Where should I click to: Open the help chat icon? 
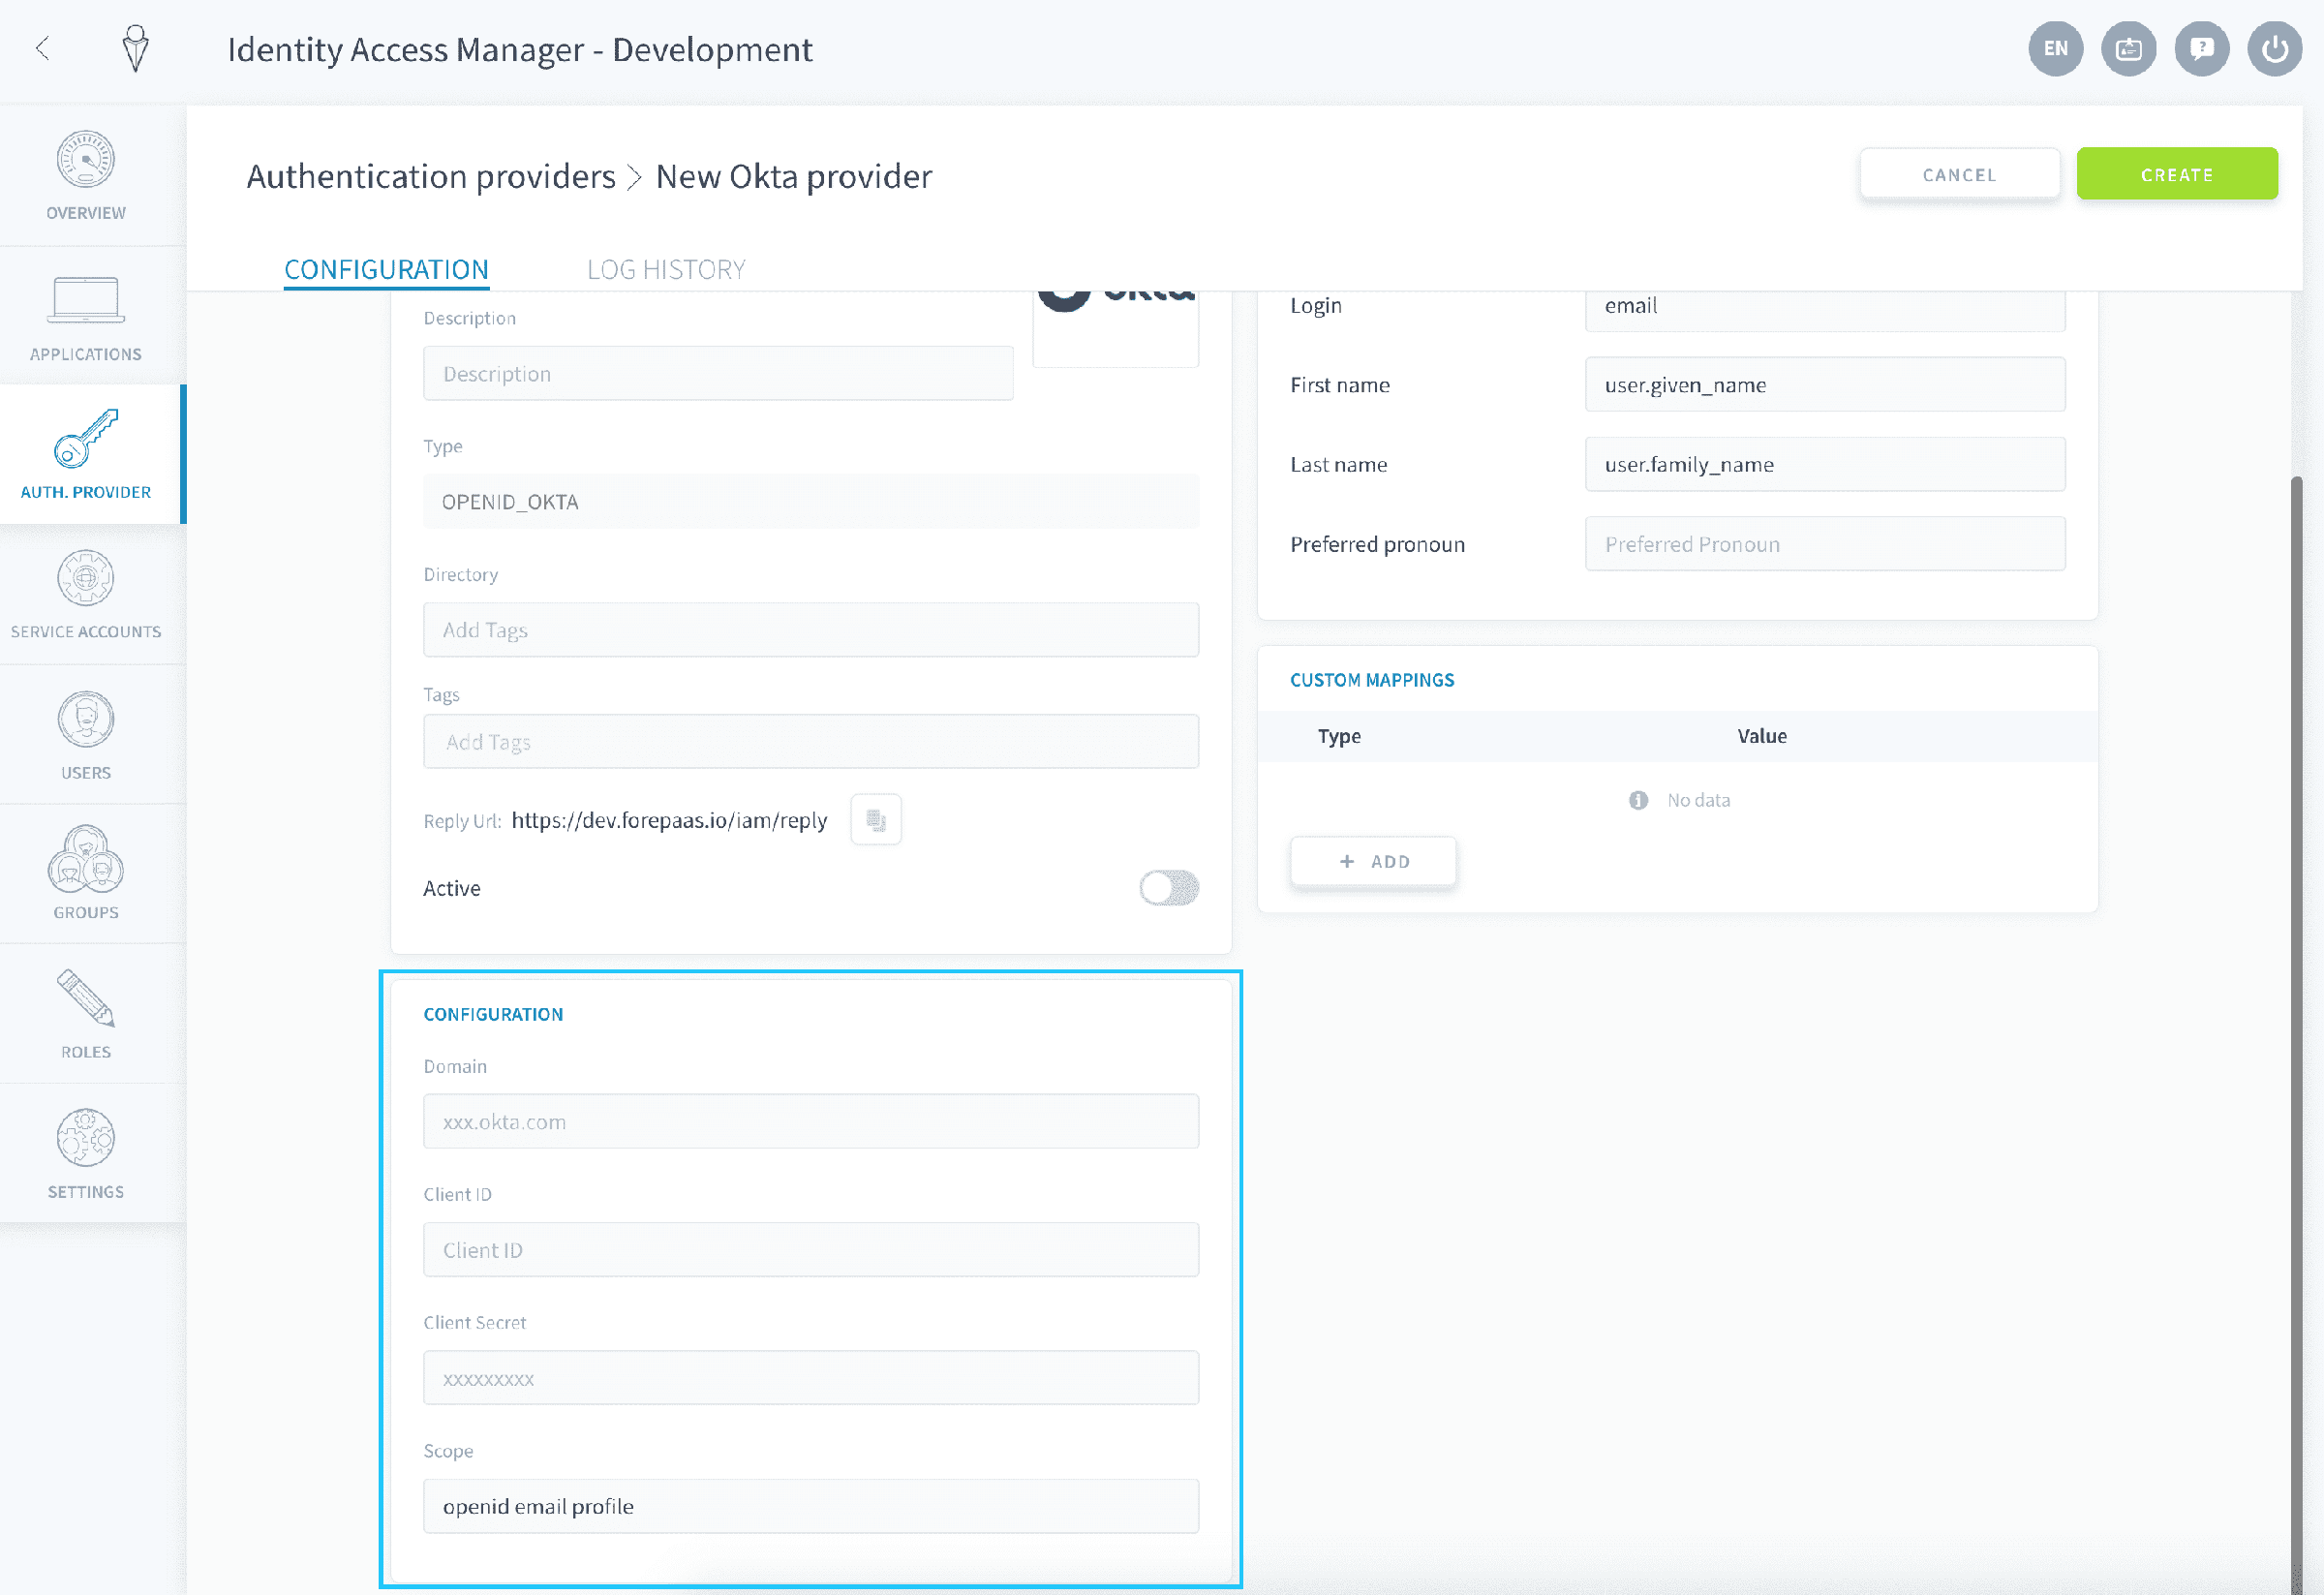tap(2201, 48)
